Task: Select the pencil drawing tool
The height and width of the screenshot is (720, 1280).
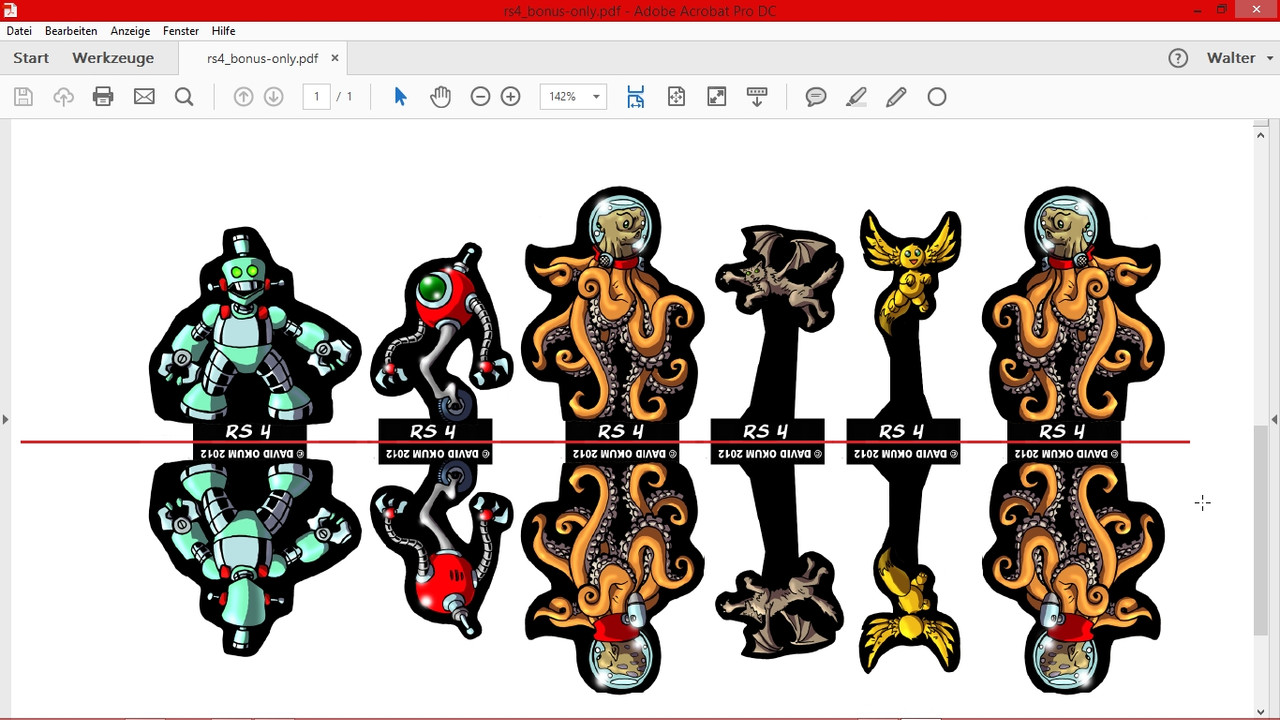Action: [x=896, y=97]
